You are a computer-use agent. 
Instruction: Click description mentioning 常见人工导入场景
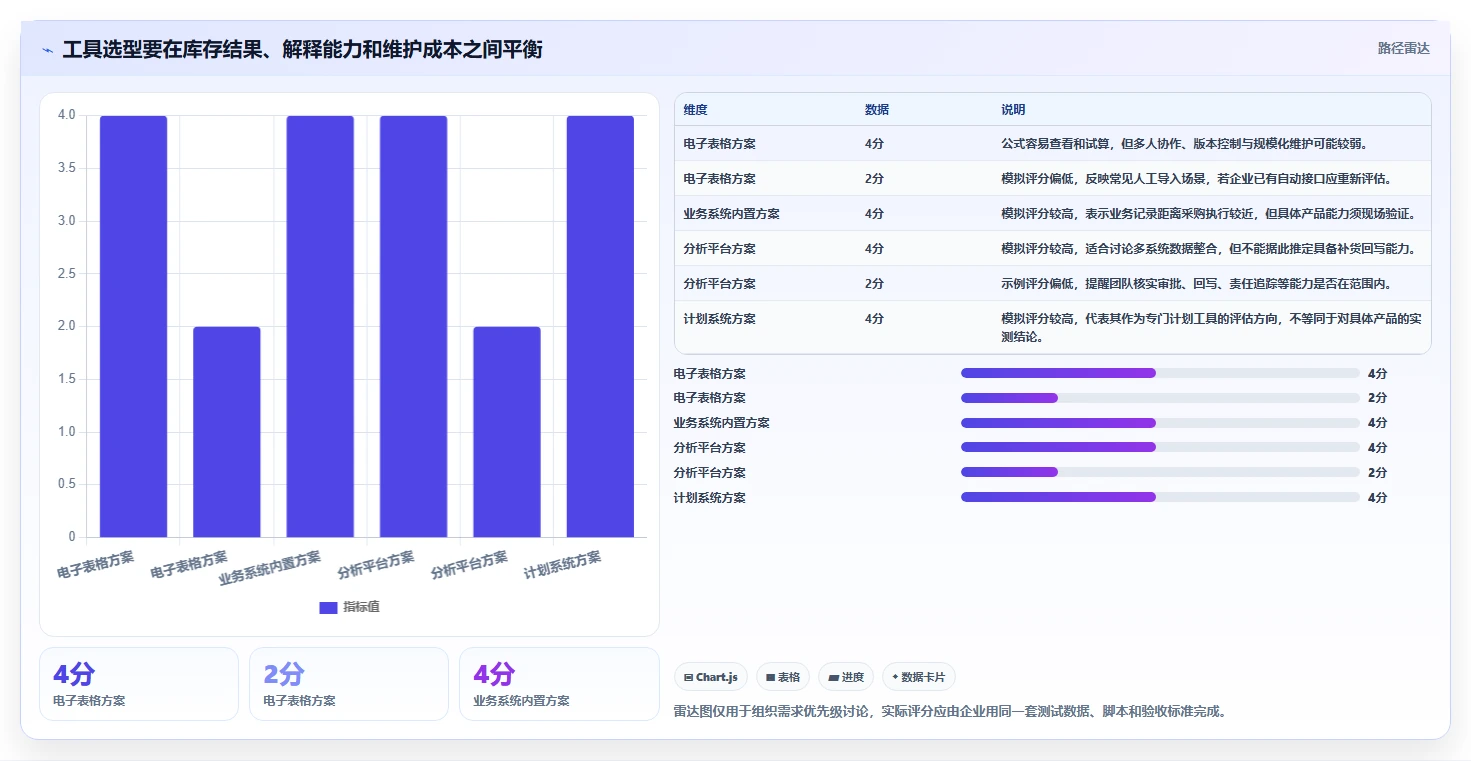(x=1196, y=179)
